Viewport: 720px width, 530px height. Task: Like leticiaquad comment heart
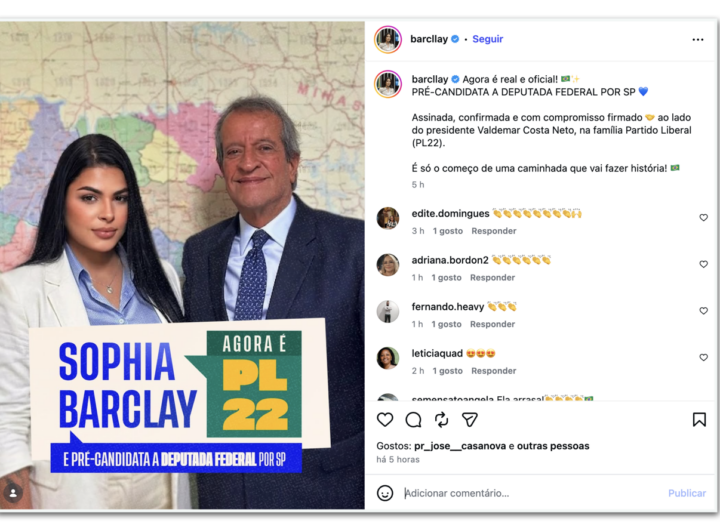click(703, 357)
